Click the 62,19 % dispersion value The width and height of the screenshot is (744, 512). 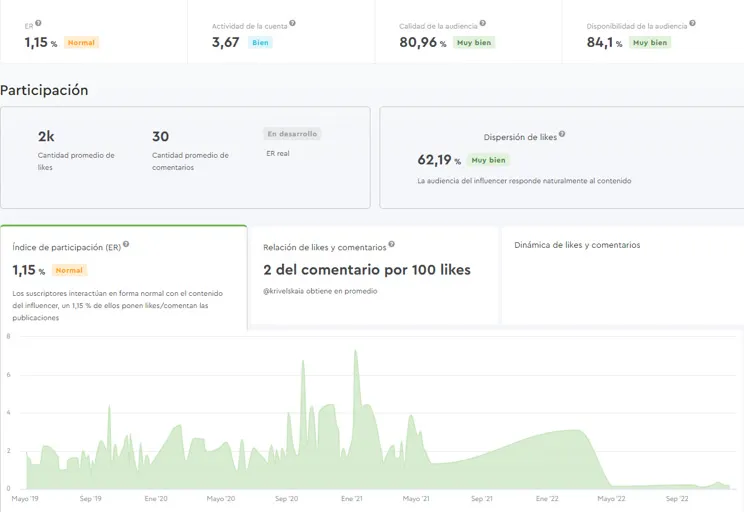pos(439,160)
